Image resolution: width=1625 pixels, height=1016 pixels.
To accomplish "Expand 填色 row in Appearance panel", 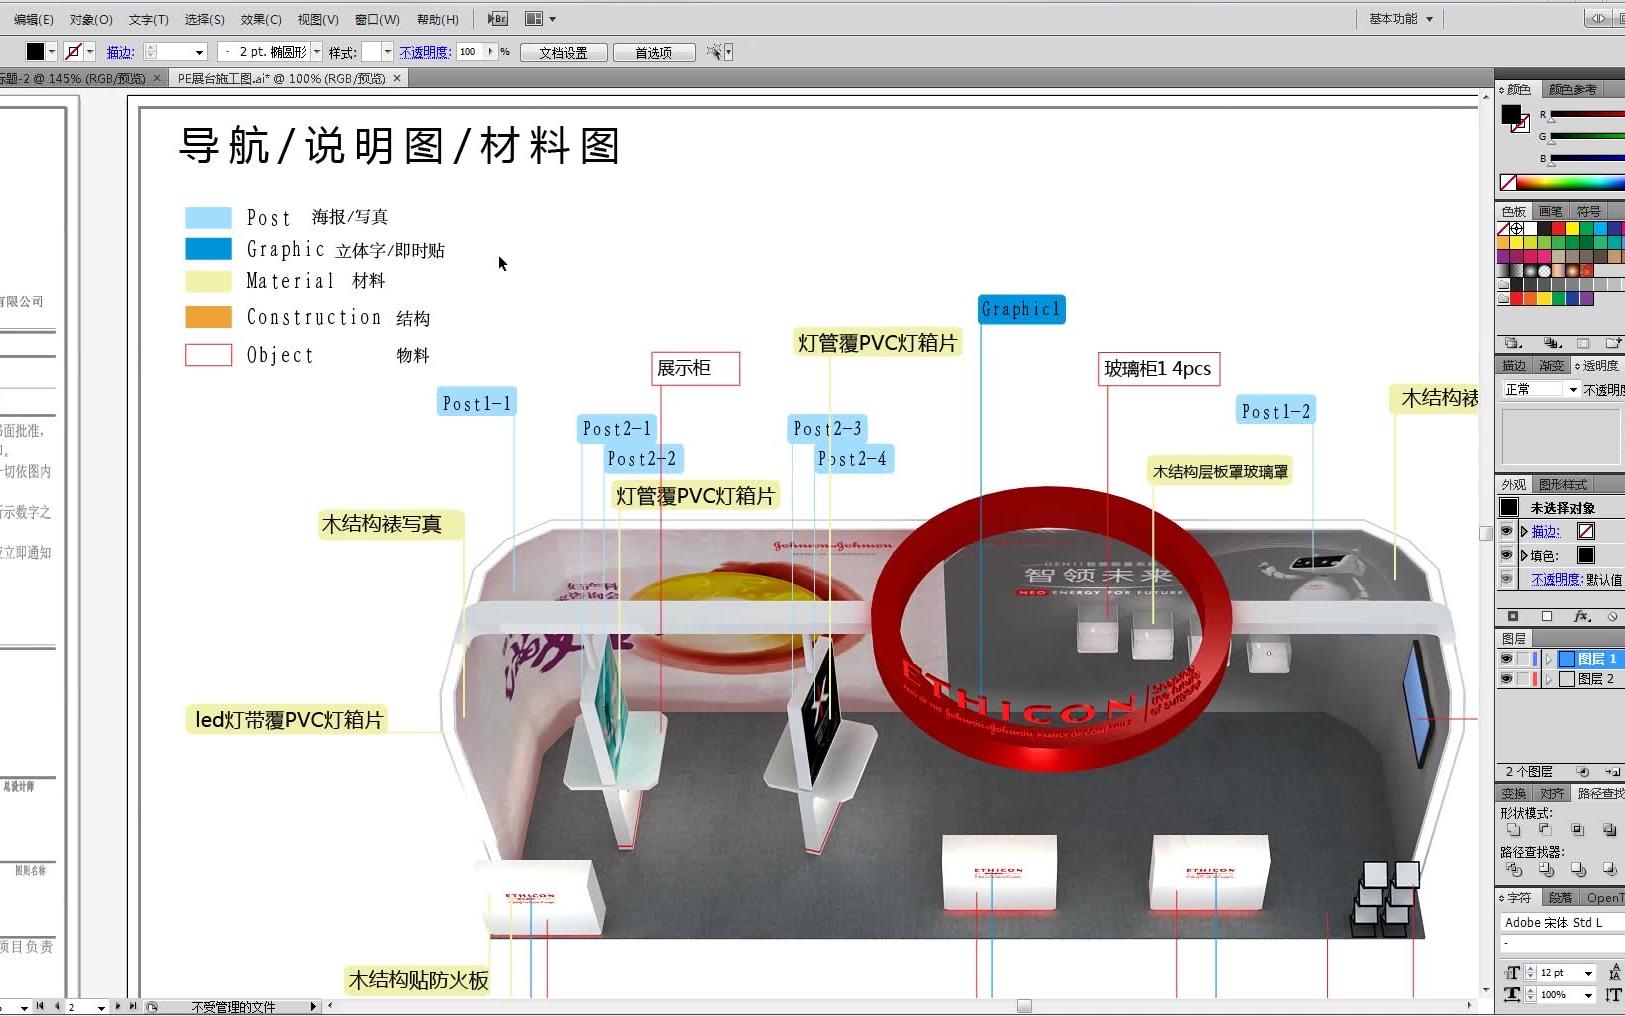I will tap(1524, 555).
